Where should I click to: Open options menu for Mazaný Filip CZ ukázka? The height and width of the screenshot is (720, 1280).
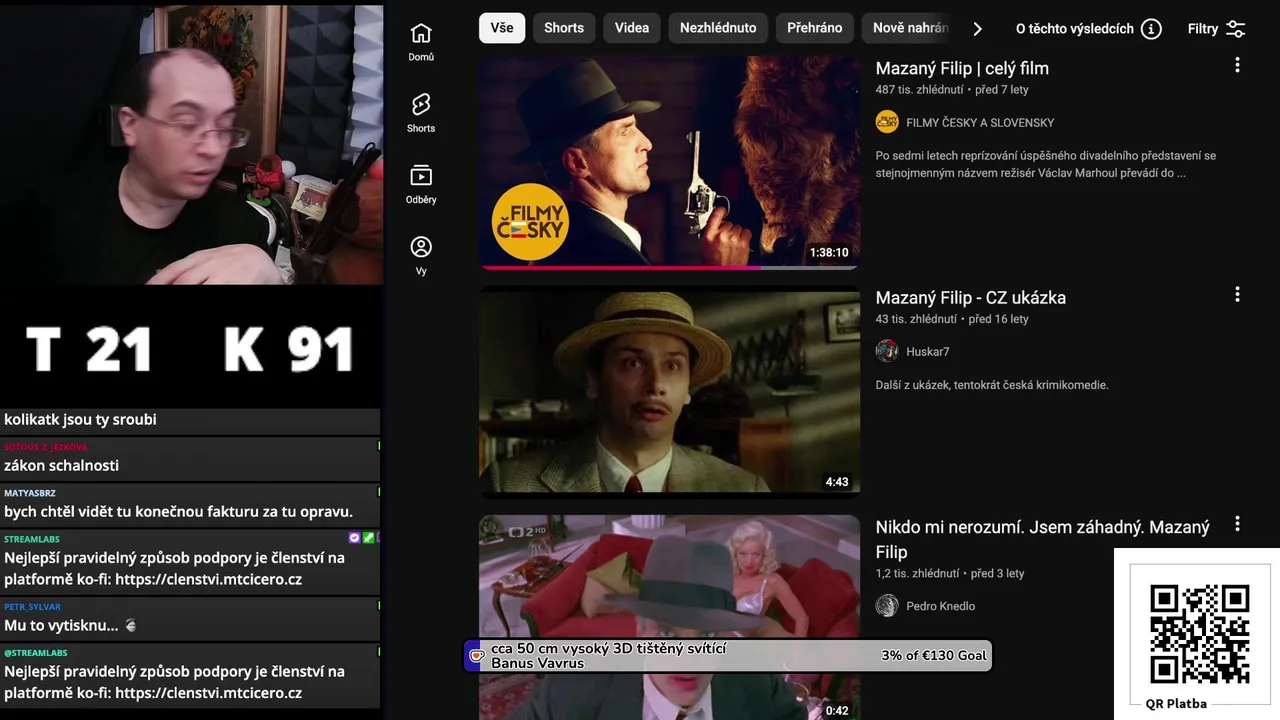(x=1237, y=295)
